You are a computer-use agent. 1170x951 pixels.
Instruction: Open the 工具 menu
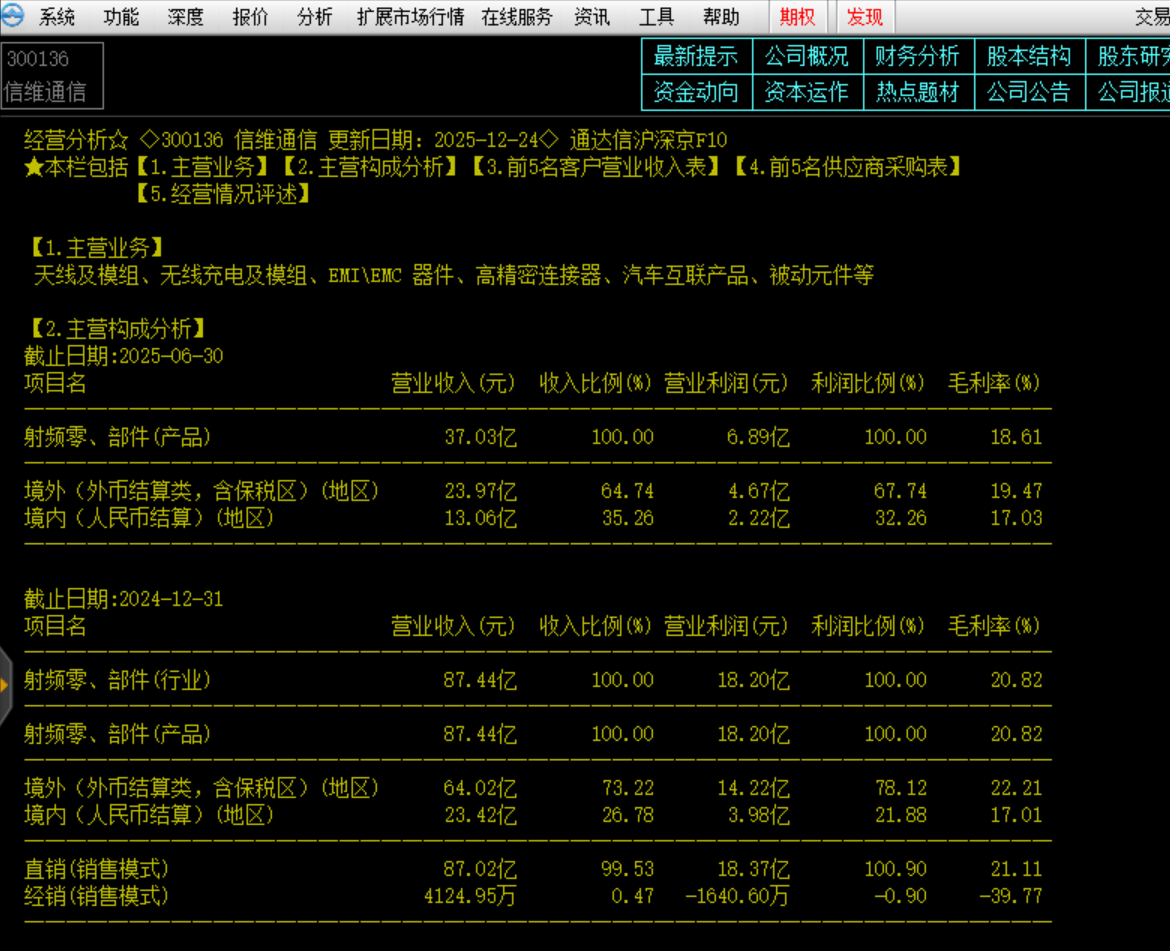click(657, 16)
